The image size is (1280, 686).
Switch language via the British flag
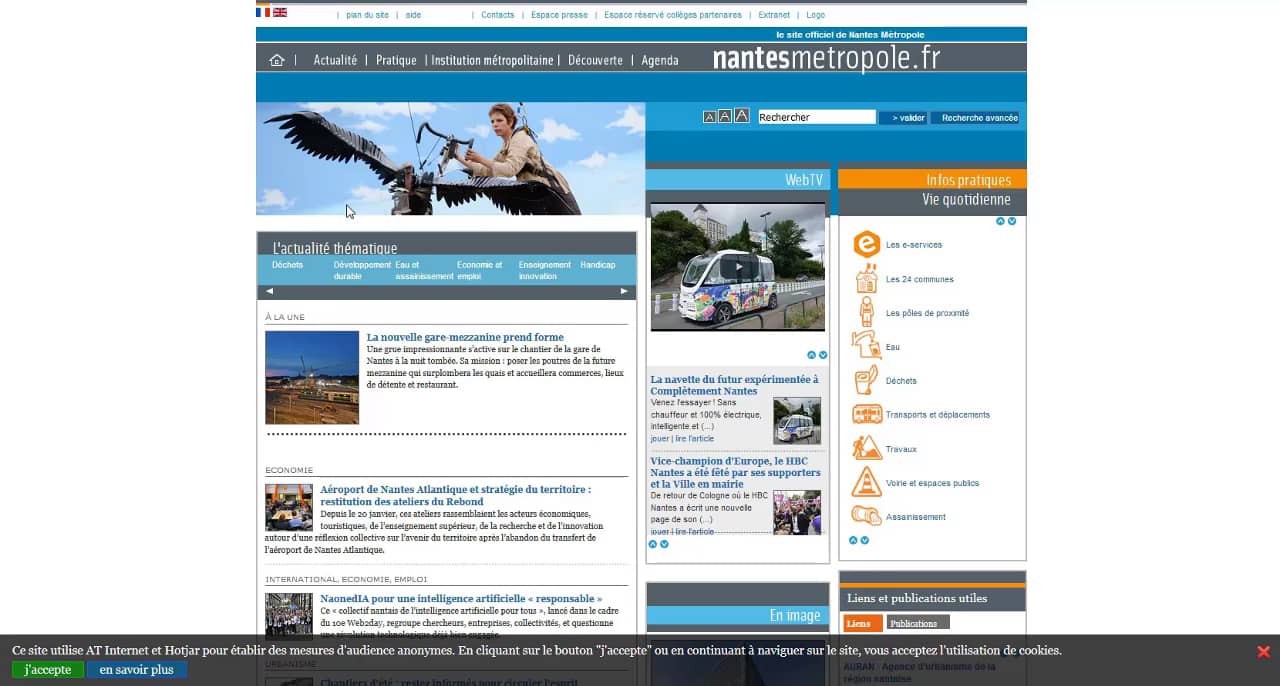(x=280, y=12)
